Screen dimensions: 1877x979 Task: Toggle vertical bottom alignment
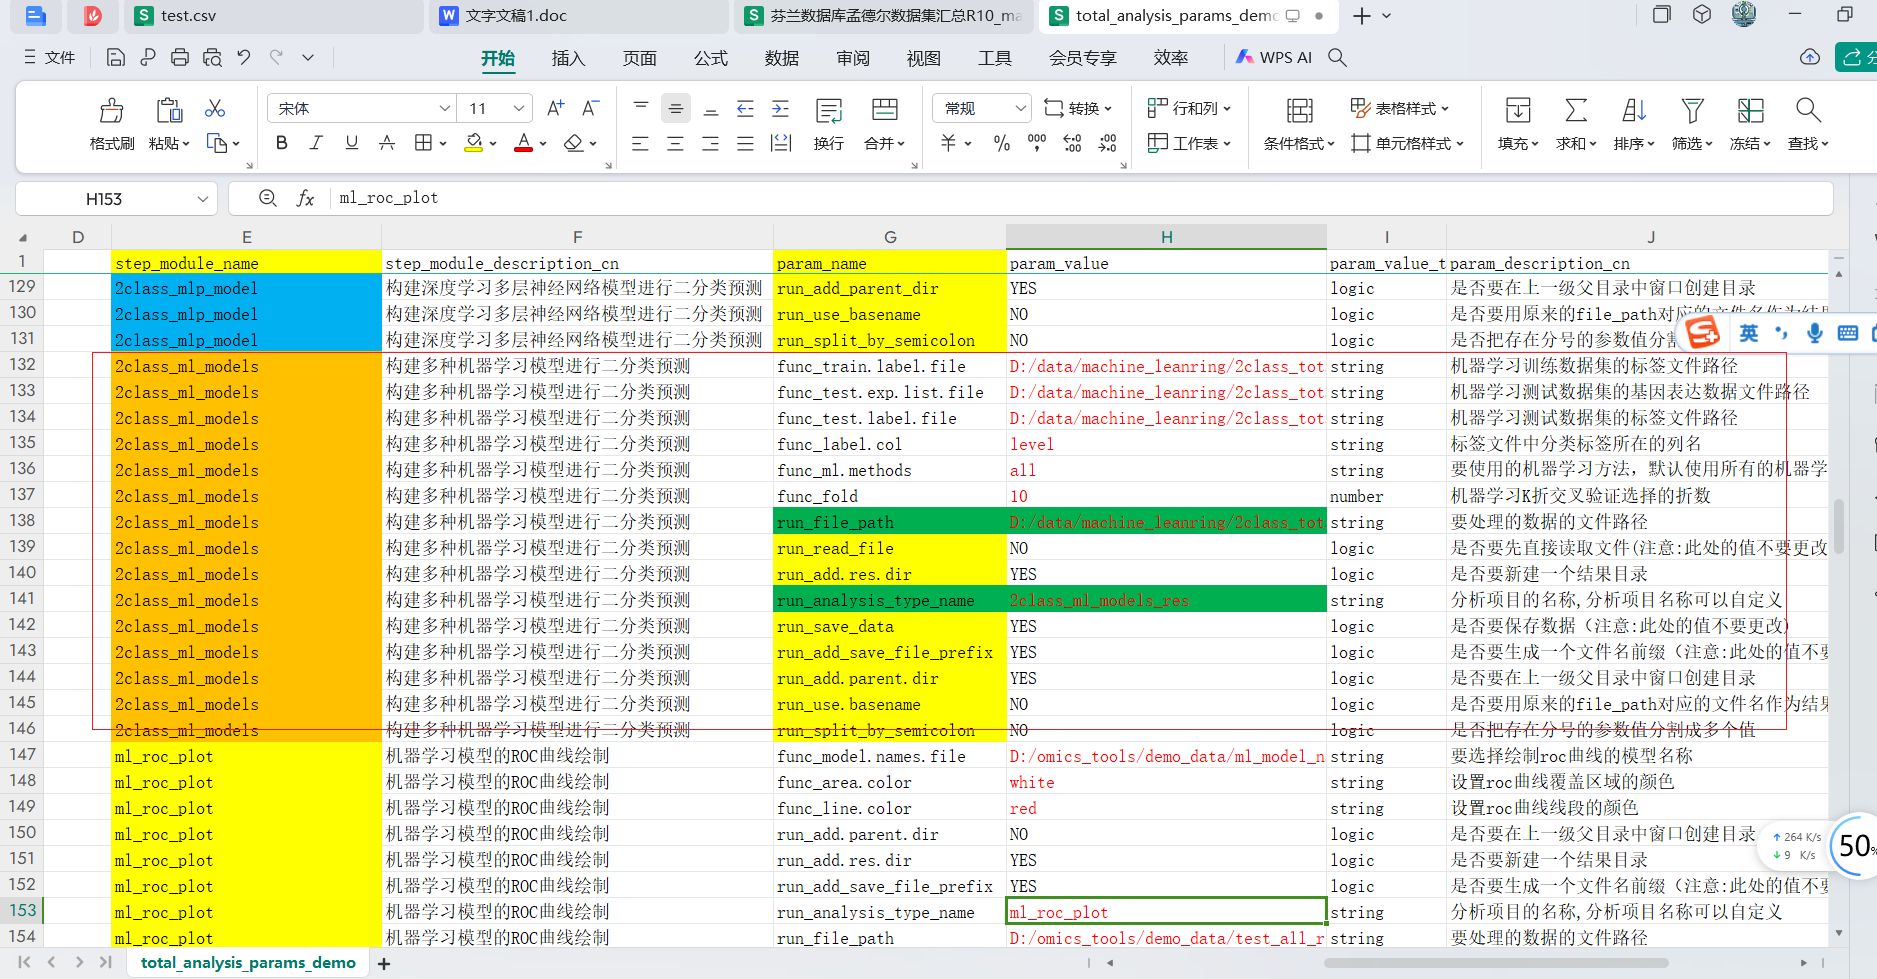click(x=710, y=108)
